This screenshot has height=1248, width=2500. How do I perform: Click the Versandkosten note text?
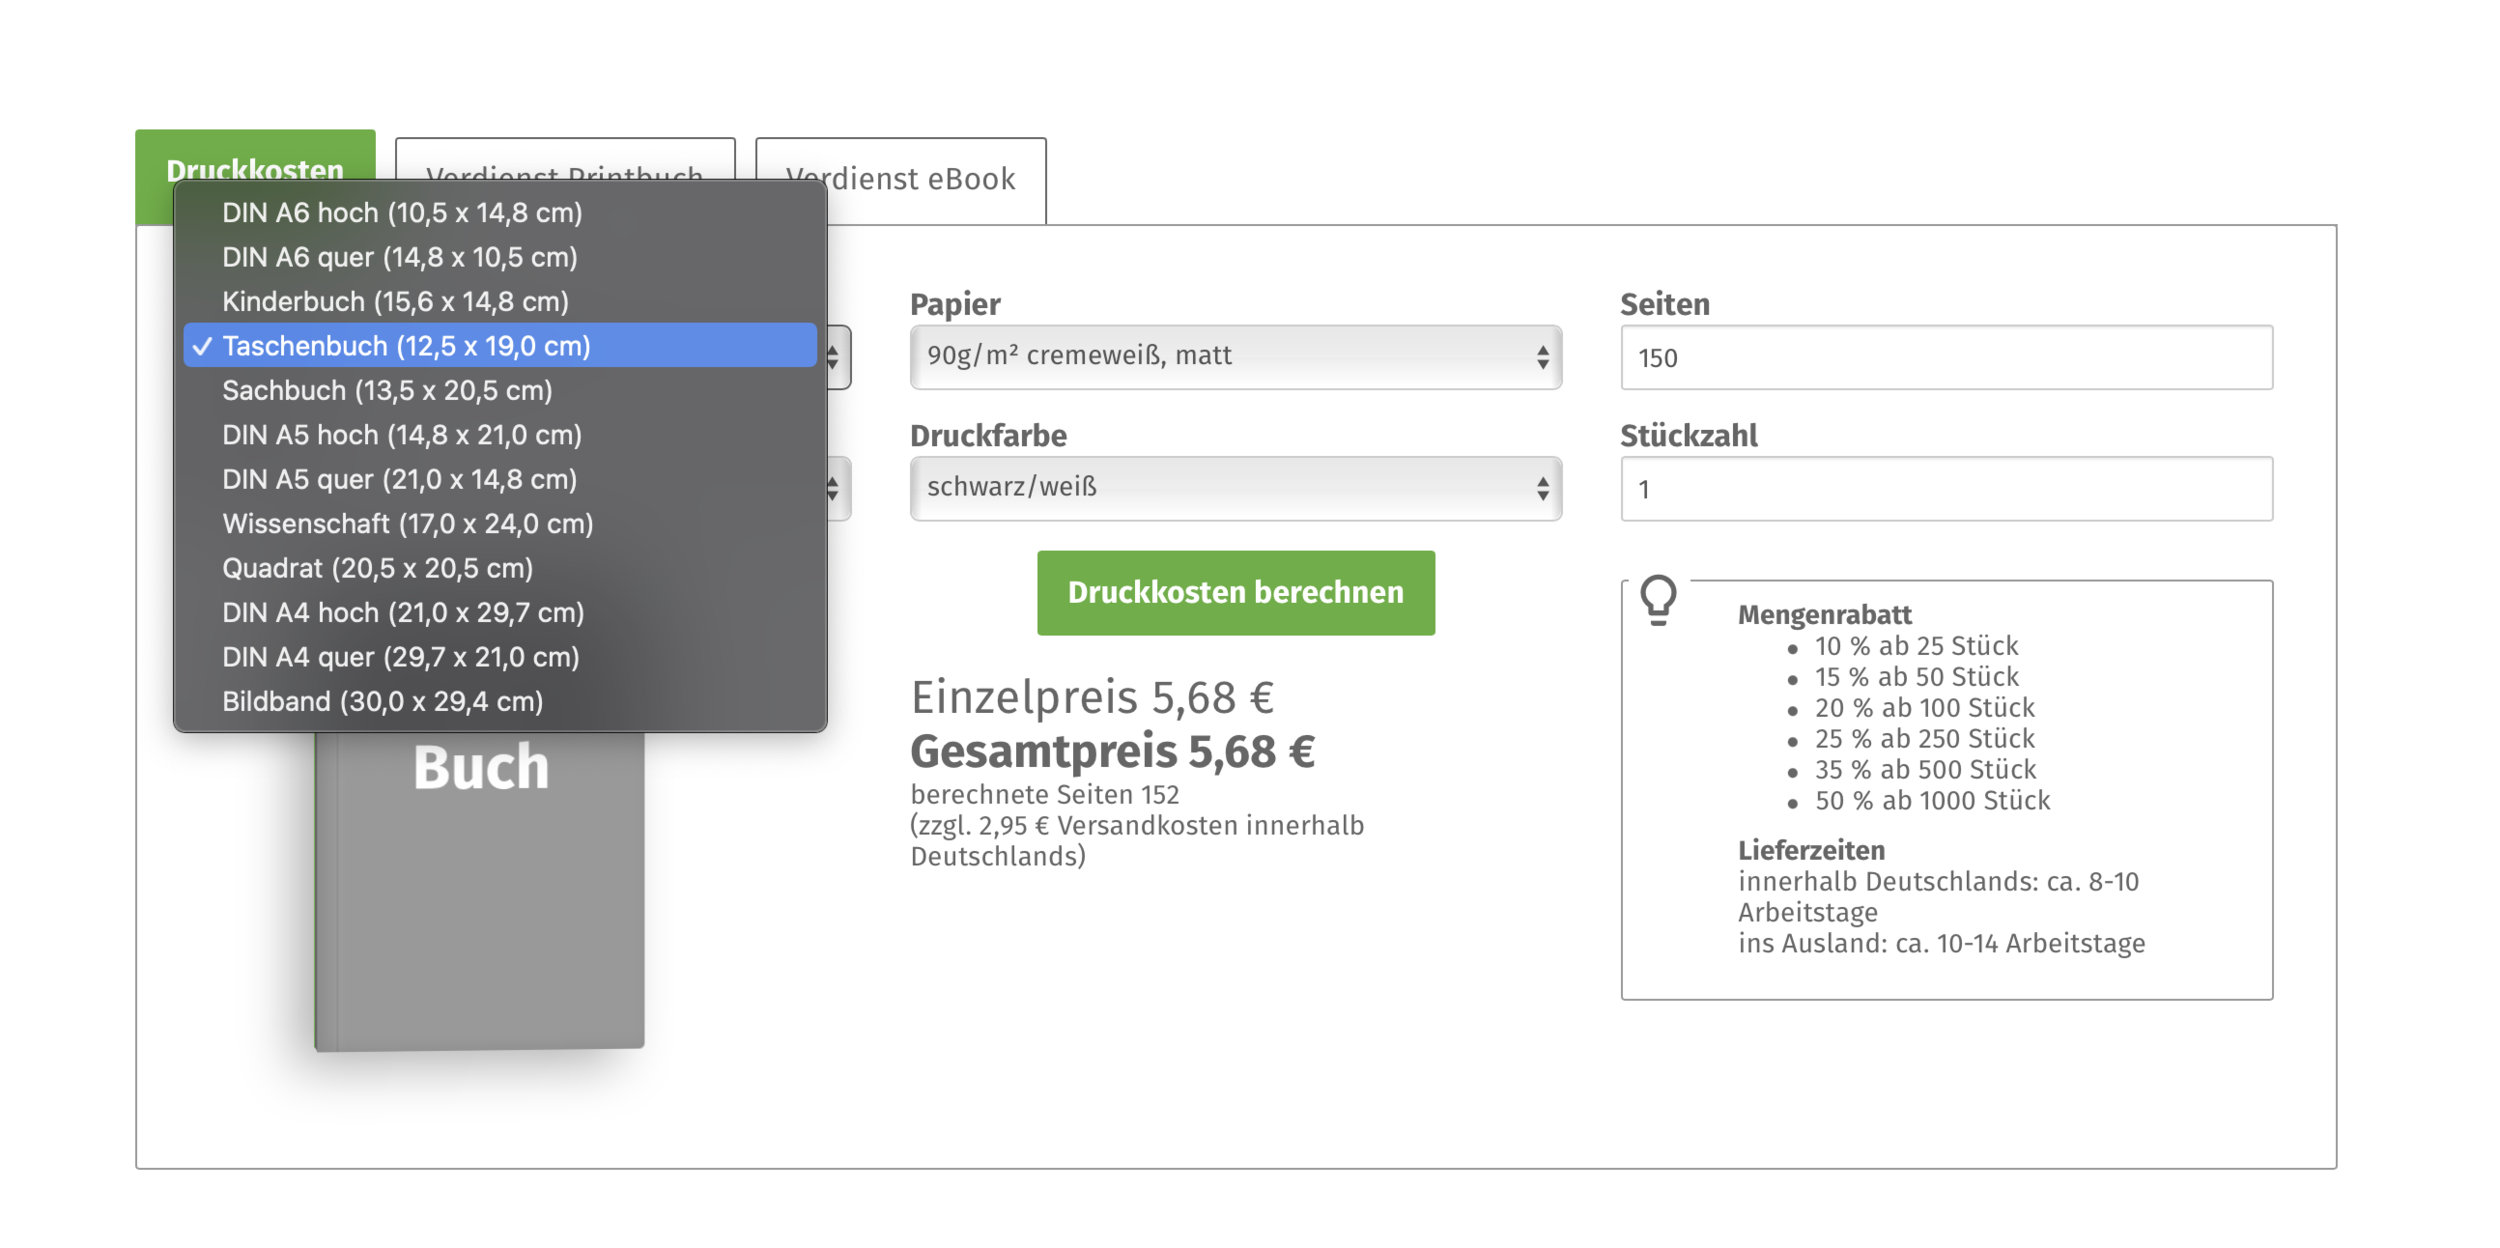[1137, 841]
